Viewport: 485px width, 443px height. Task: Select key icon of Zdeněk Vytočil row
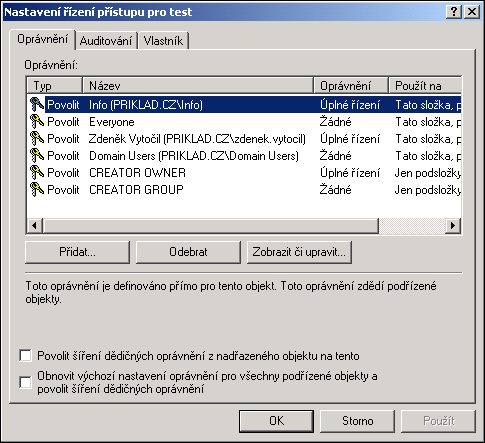(x=37, y=138)
